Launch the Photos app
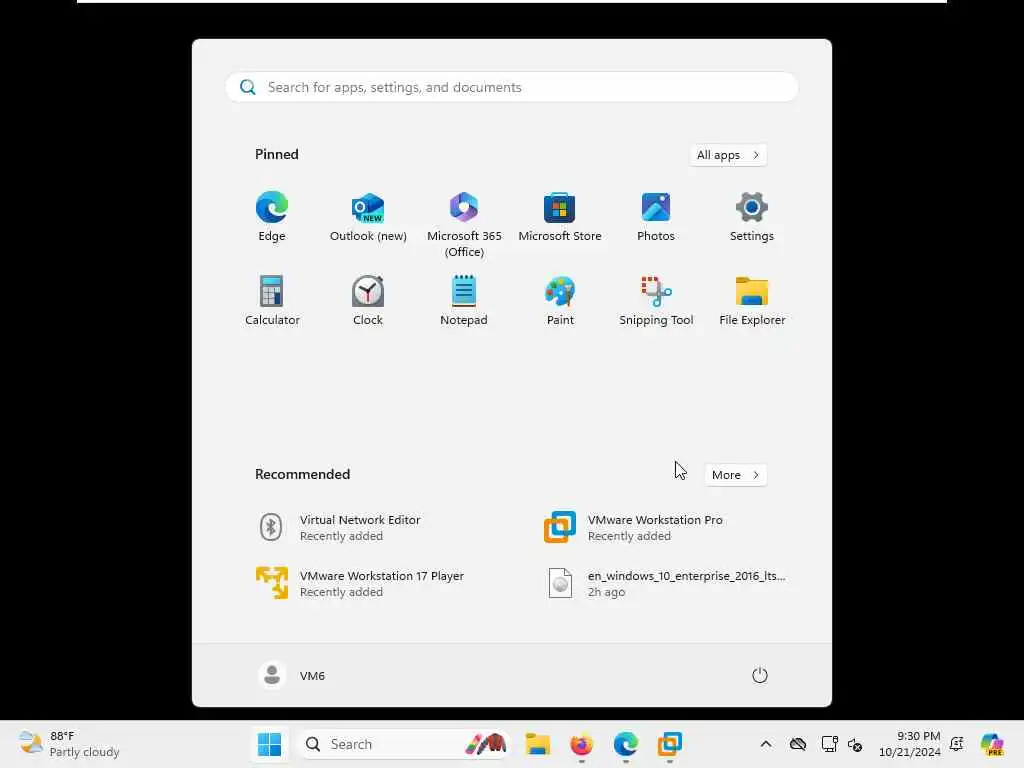1024x768 pixels. (x=656, y=217)
